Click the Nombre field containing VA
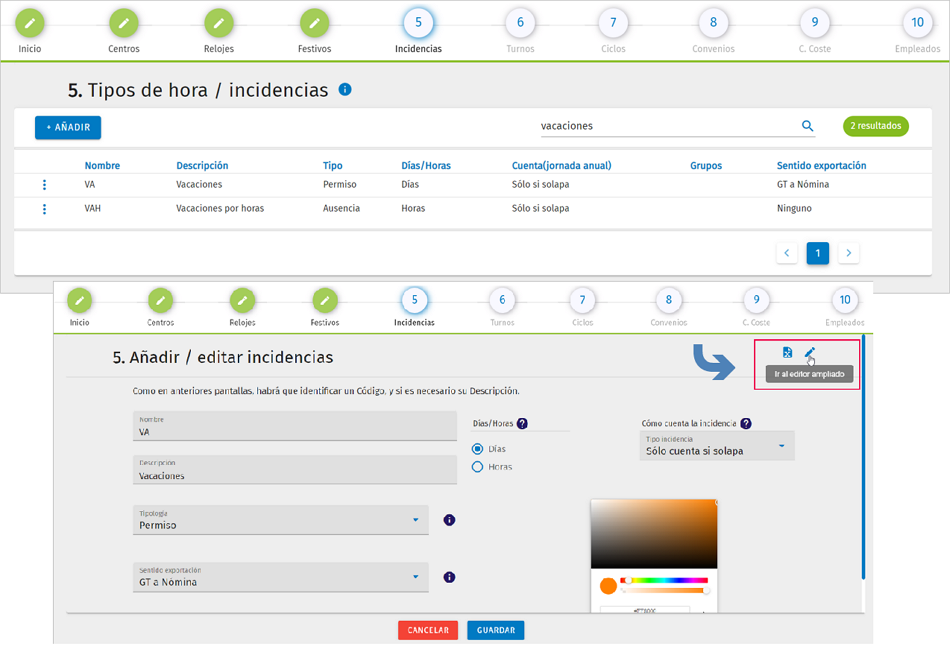950x652 pixels. tap(294, 426)
